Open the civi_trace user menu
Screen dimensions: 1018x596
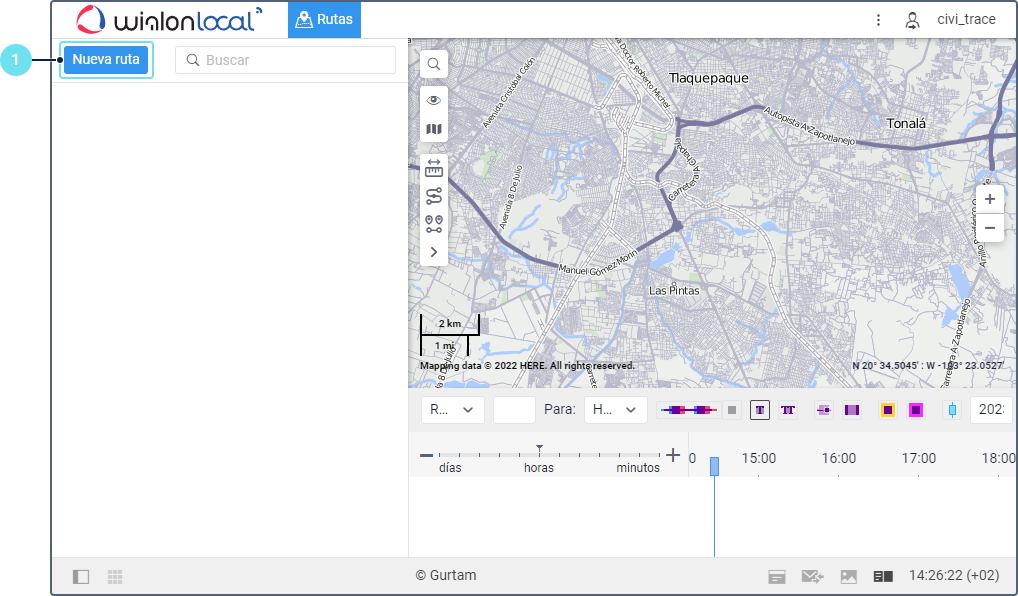click(x=966, y=19)
